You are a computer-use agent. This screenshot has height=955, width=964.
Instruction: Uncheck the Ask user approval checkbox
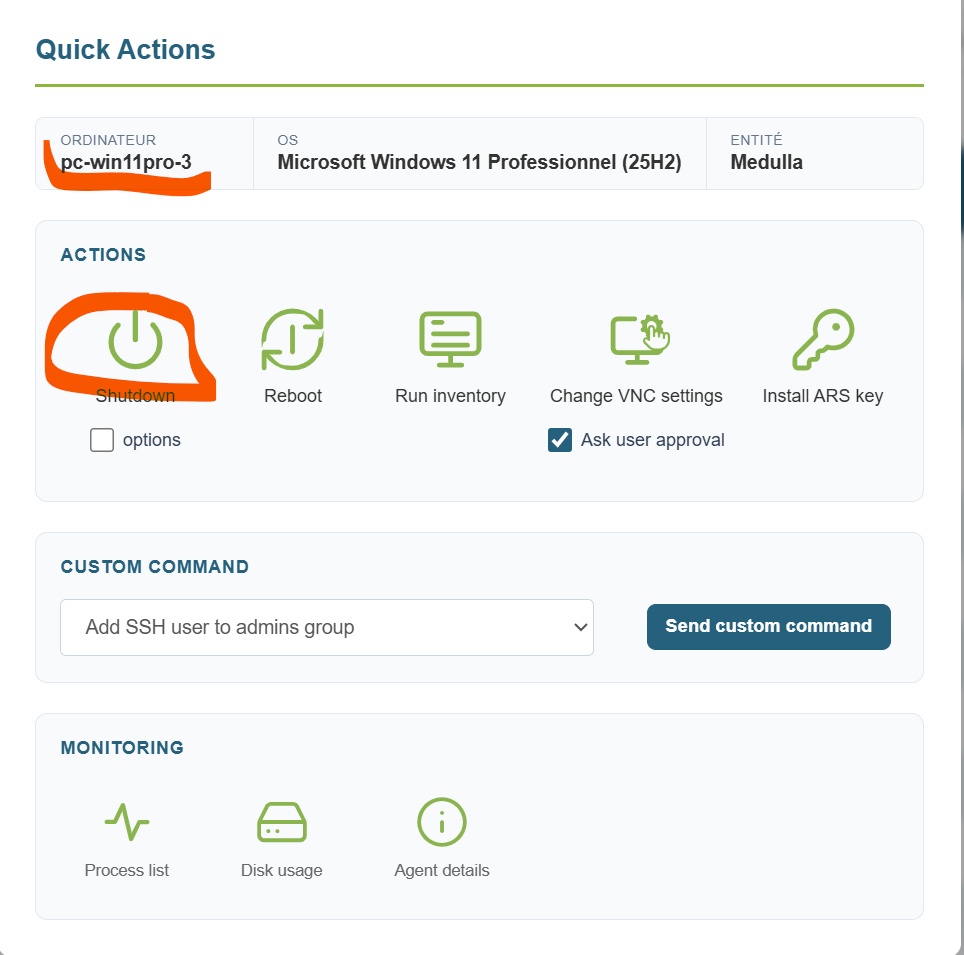click(560, 440)
